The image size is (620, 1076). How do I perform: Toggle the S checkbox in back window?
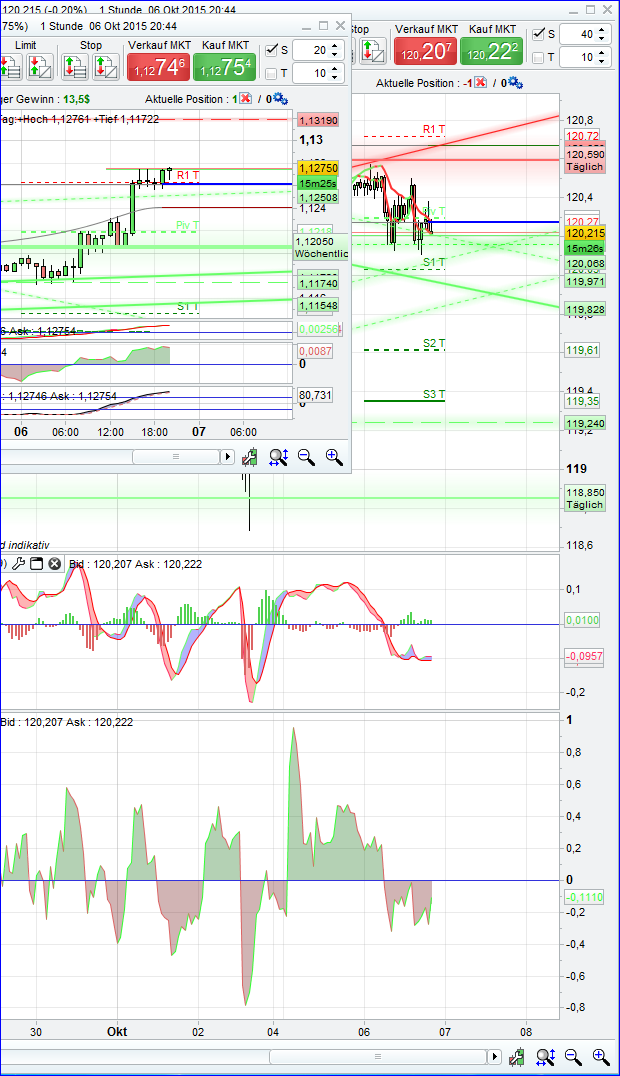tap(539, 34)
